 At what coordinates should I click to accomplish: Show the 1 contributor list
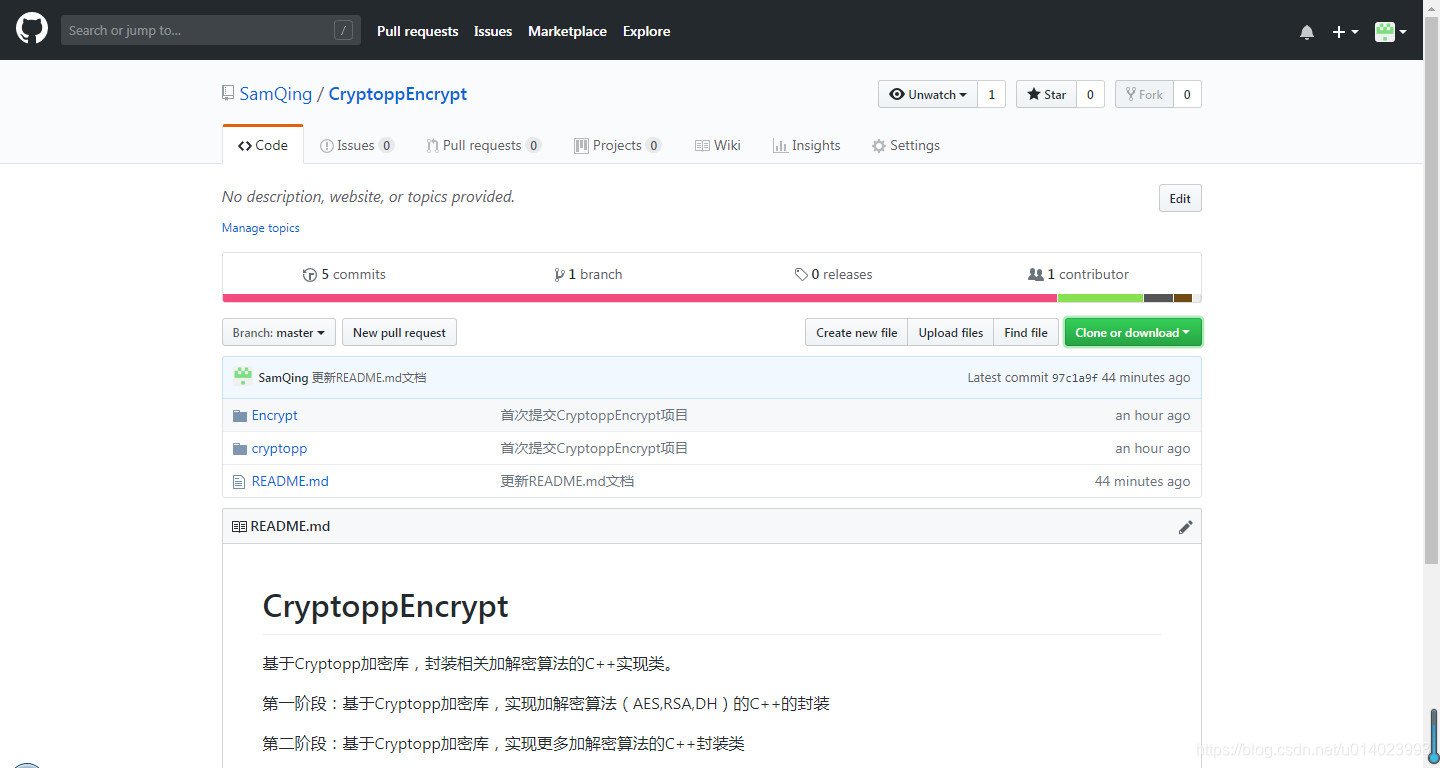[1078, 274]
